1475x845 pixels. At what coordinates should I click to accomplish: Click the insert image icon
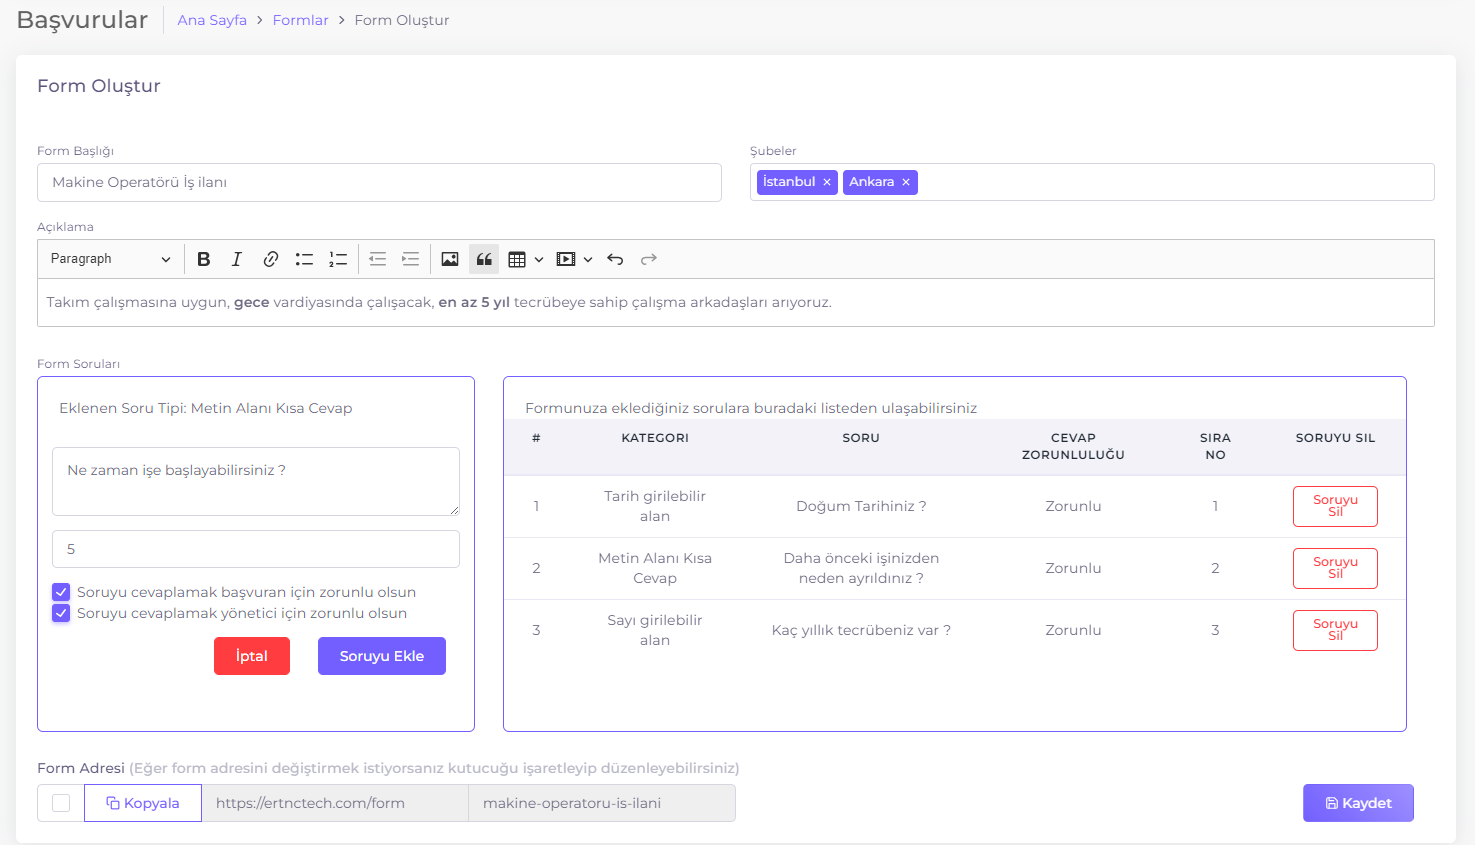point(450,259)
